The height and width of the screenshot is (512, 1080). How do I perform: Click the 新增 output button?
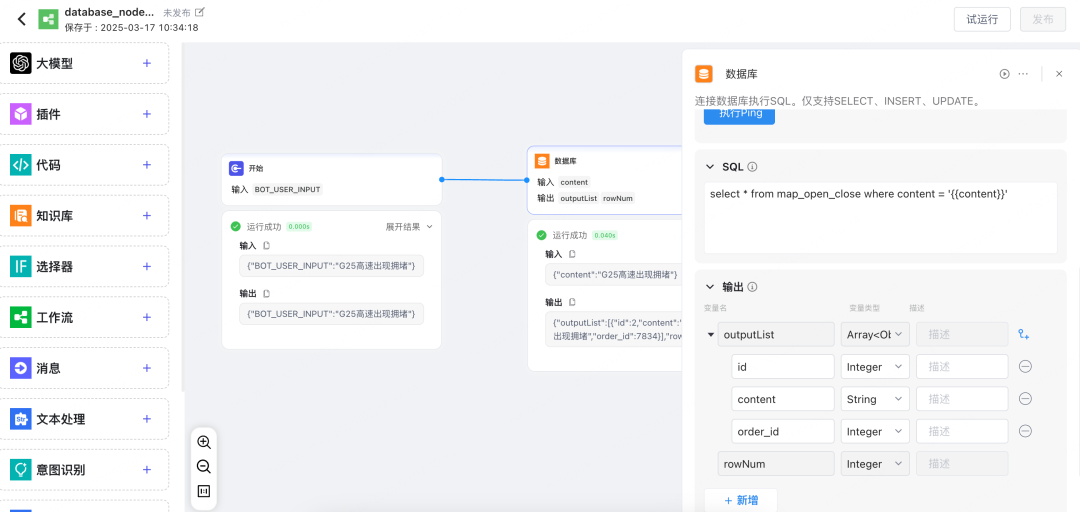tap(740, 500)
